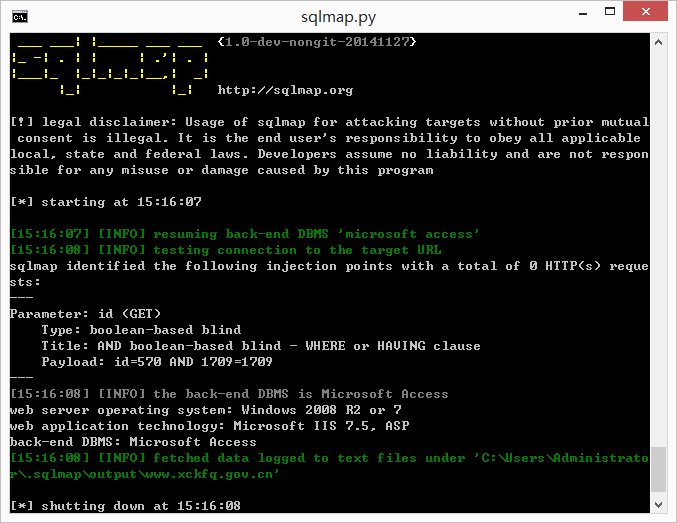677x523 pixels.
Task: Click version string 1.0-dev-nongit-20141127
Action: (317, 42)
